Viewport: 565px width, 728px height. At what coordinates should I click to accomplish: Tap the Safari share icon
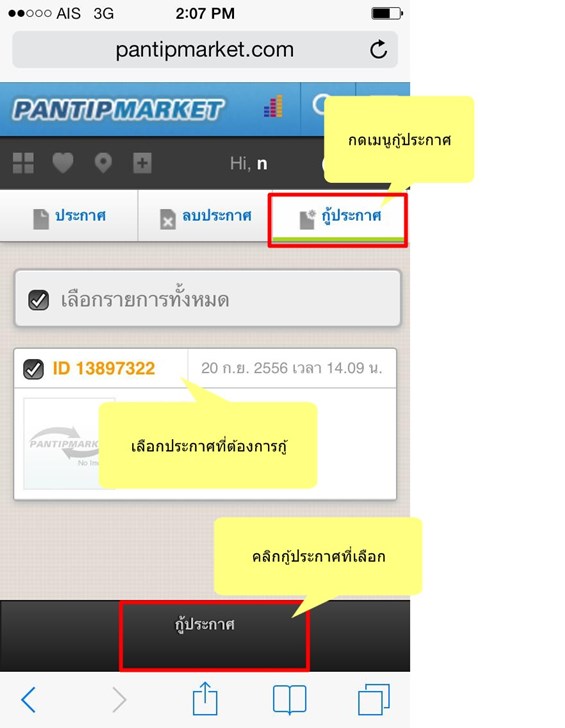[205, 698]
